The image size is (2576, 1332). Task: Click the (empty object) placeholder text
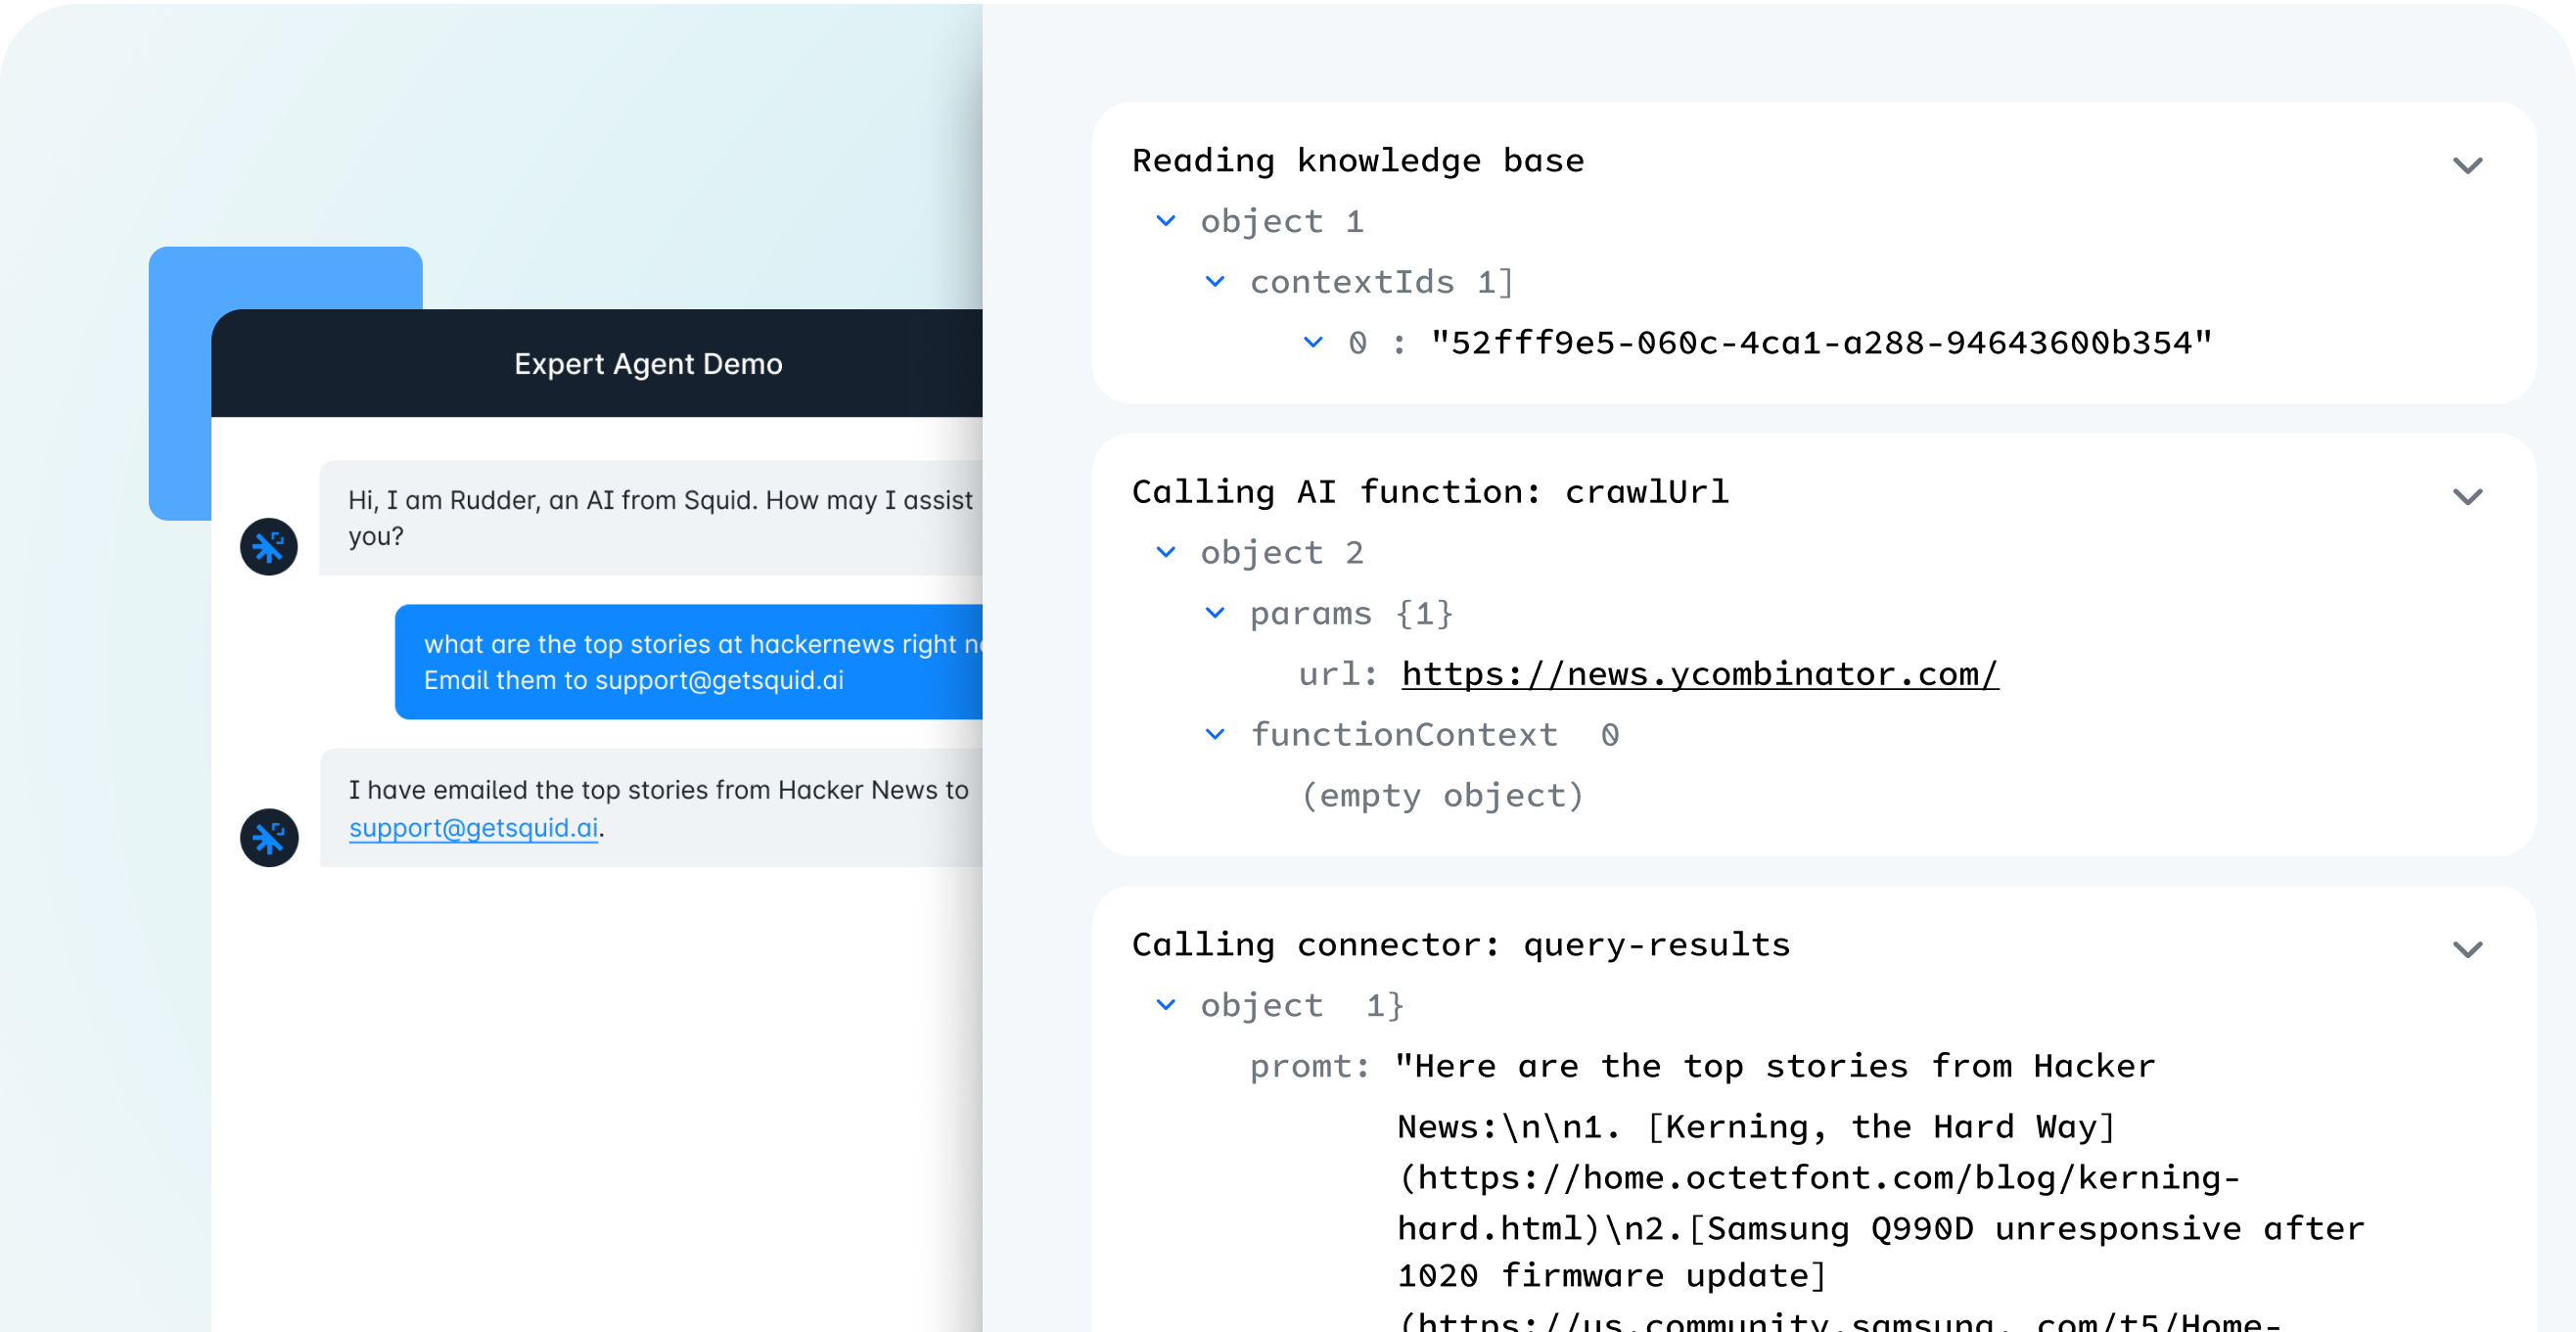coord(1442,796)
